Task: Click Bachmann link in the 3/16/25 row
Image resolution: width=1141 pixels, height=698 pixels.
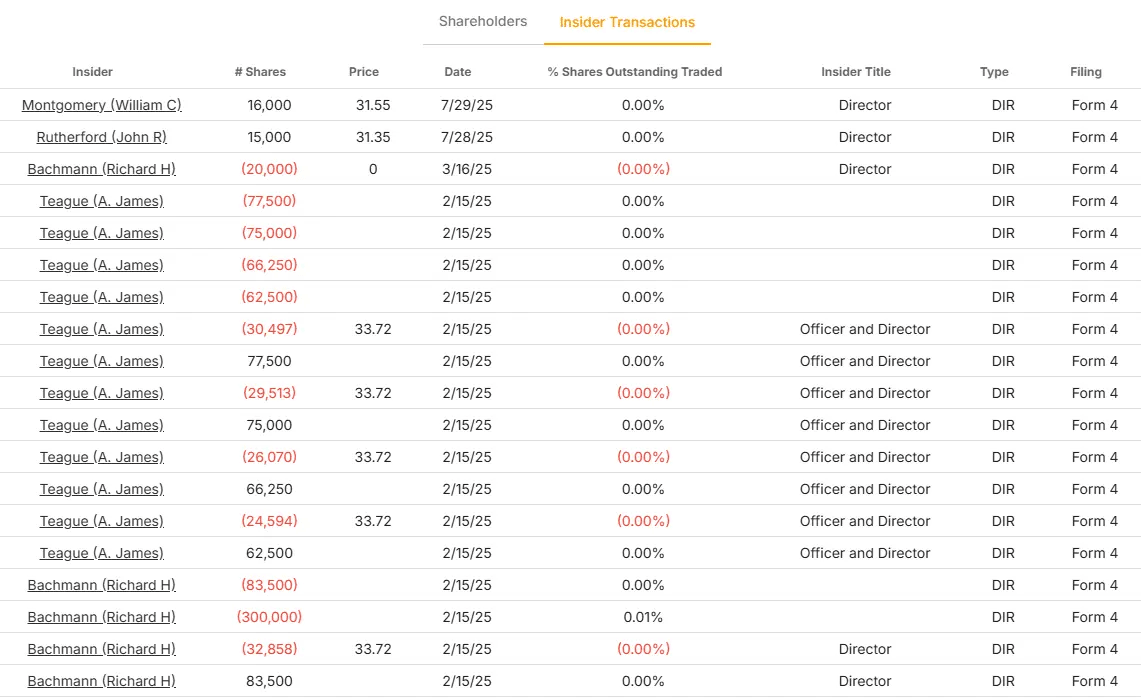Action: pos(102,169)
